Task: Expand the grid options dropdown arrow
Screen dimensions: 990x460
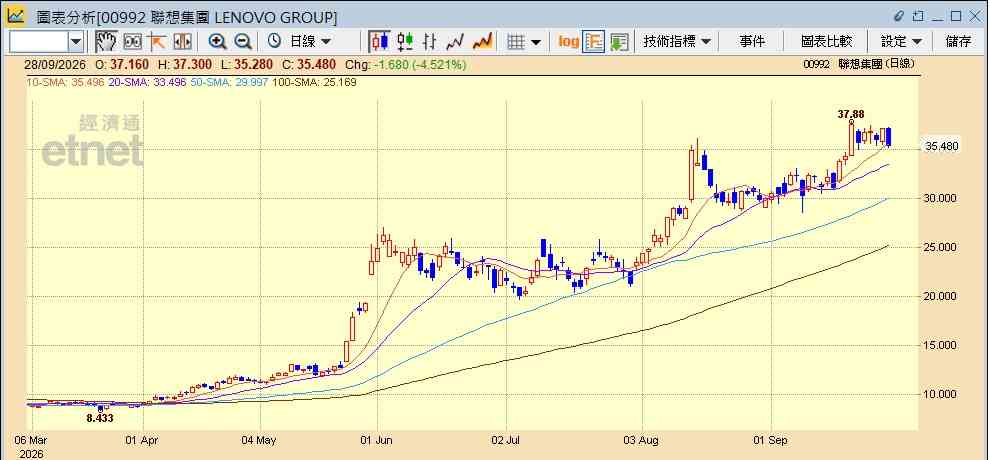Action: (535, 42)
